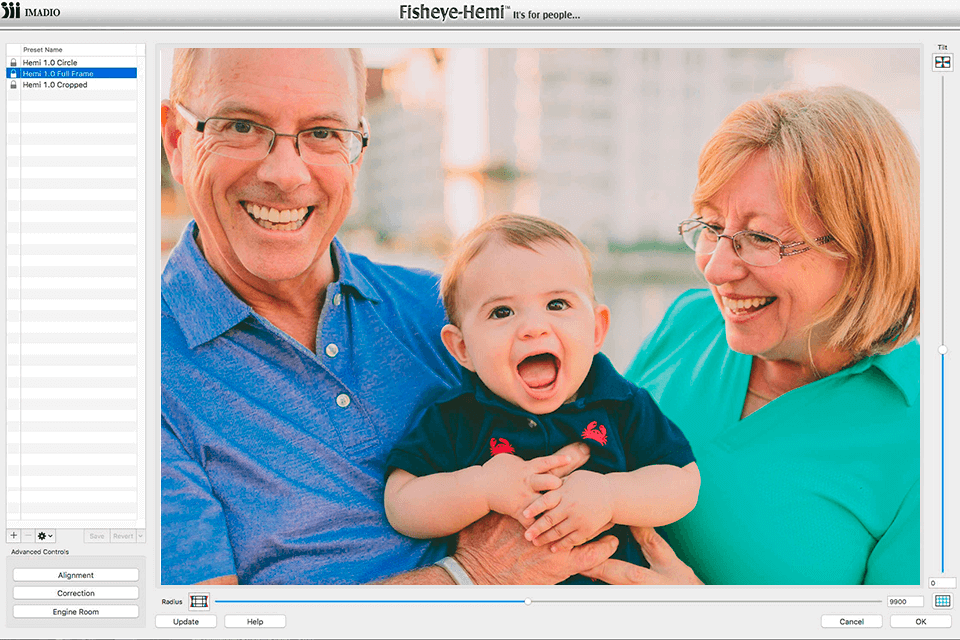Select the Hemi 1.0 Circle preset

pyautogui.click(x=50, y=63)
